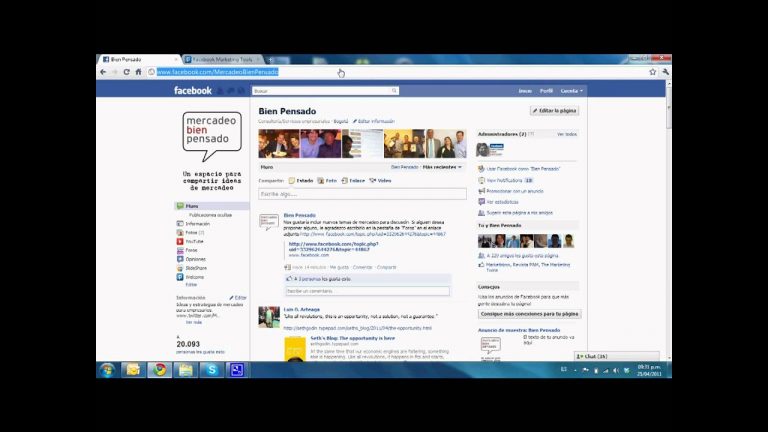The width and height of the screenshot is (768, 432).
Task: Open the file explorer folder in taskbar
Action: point(186,370)
